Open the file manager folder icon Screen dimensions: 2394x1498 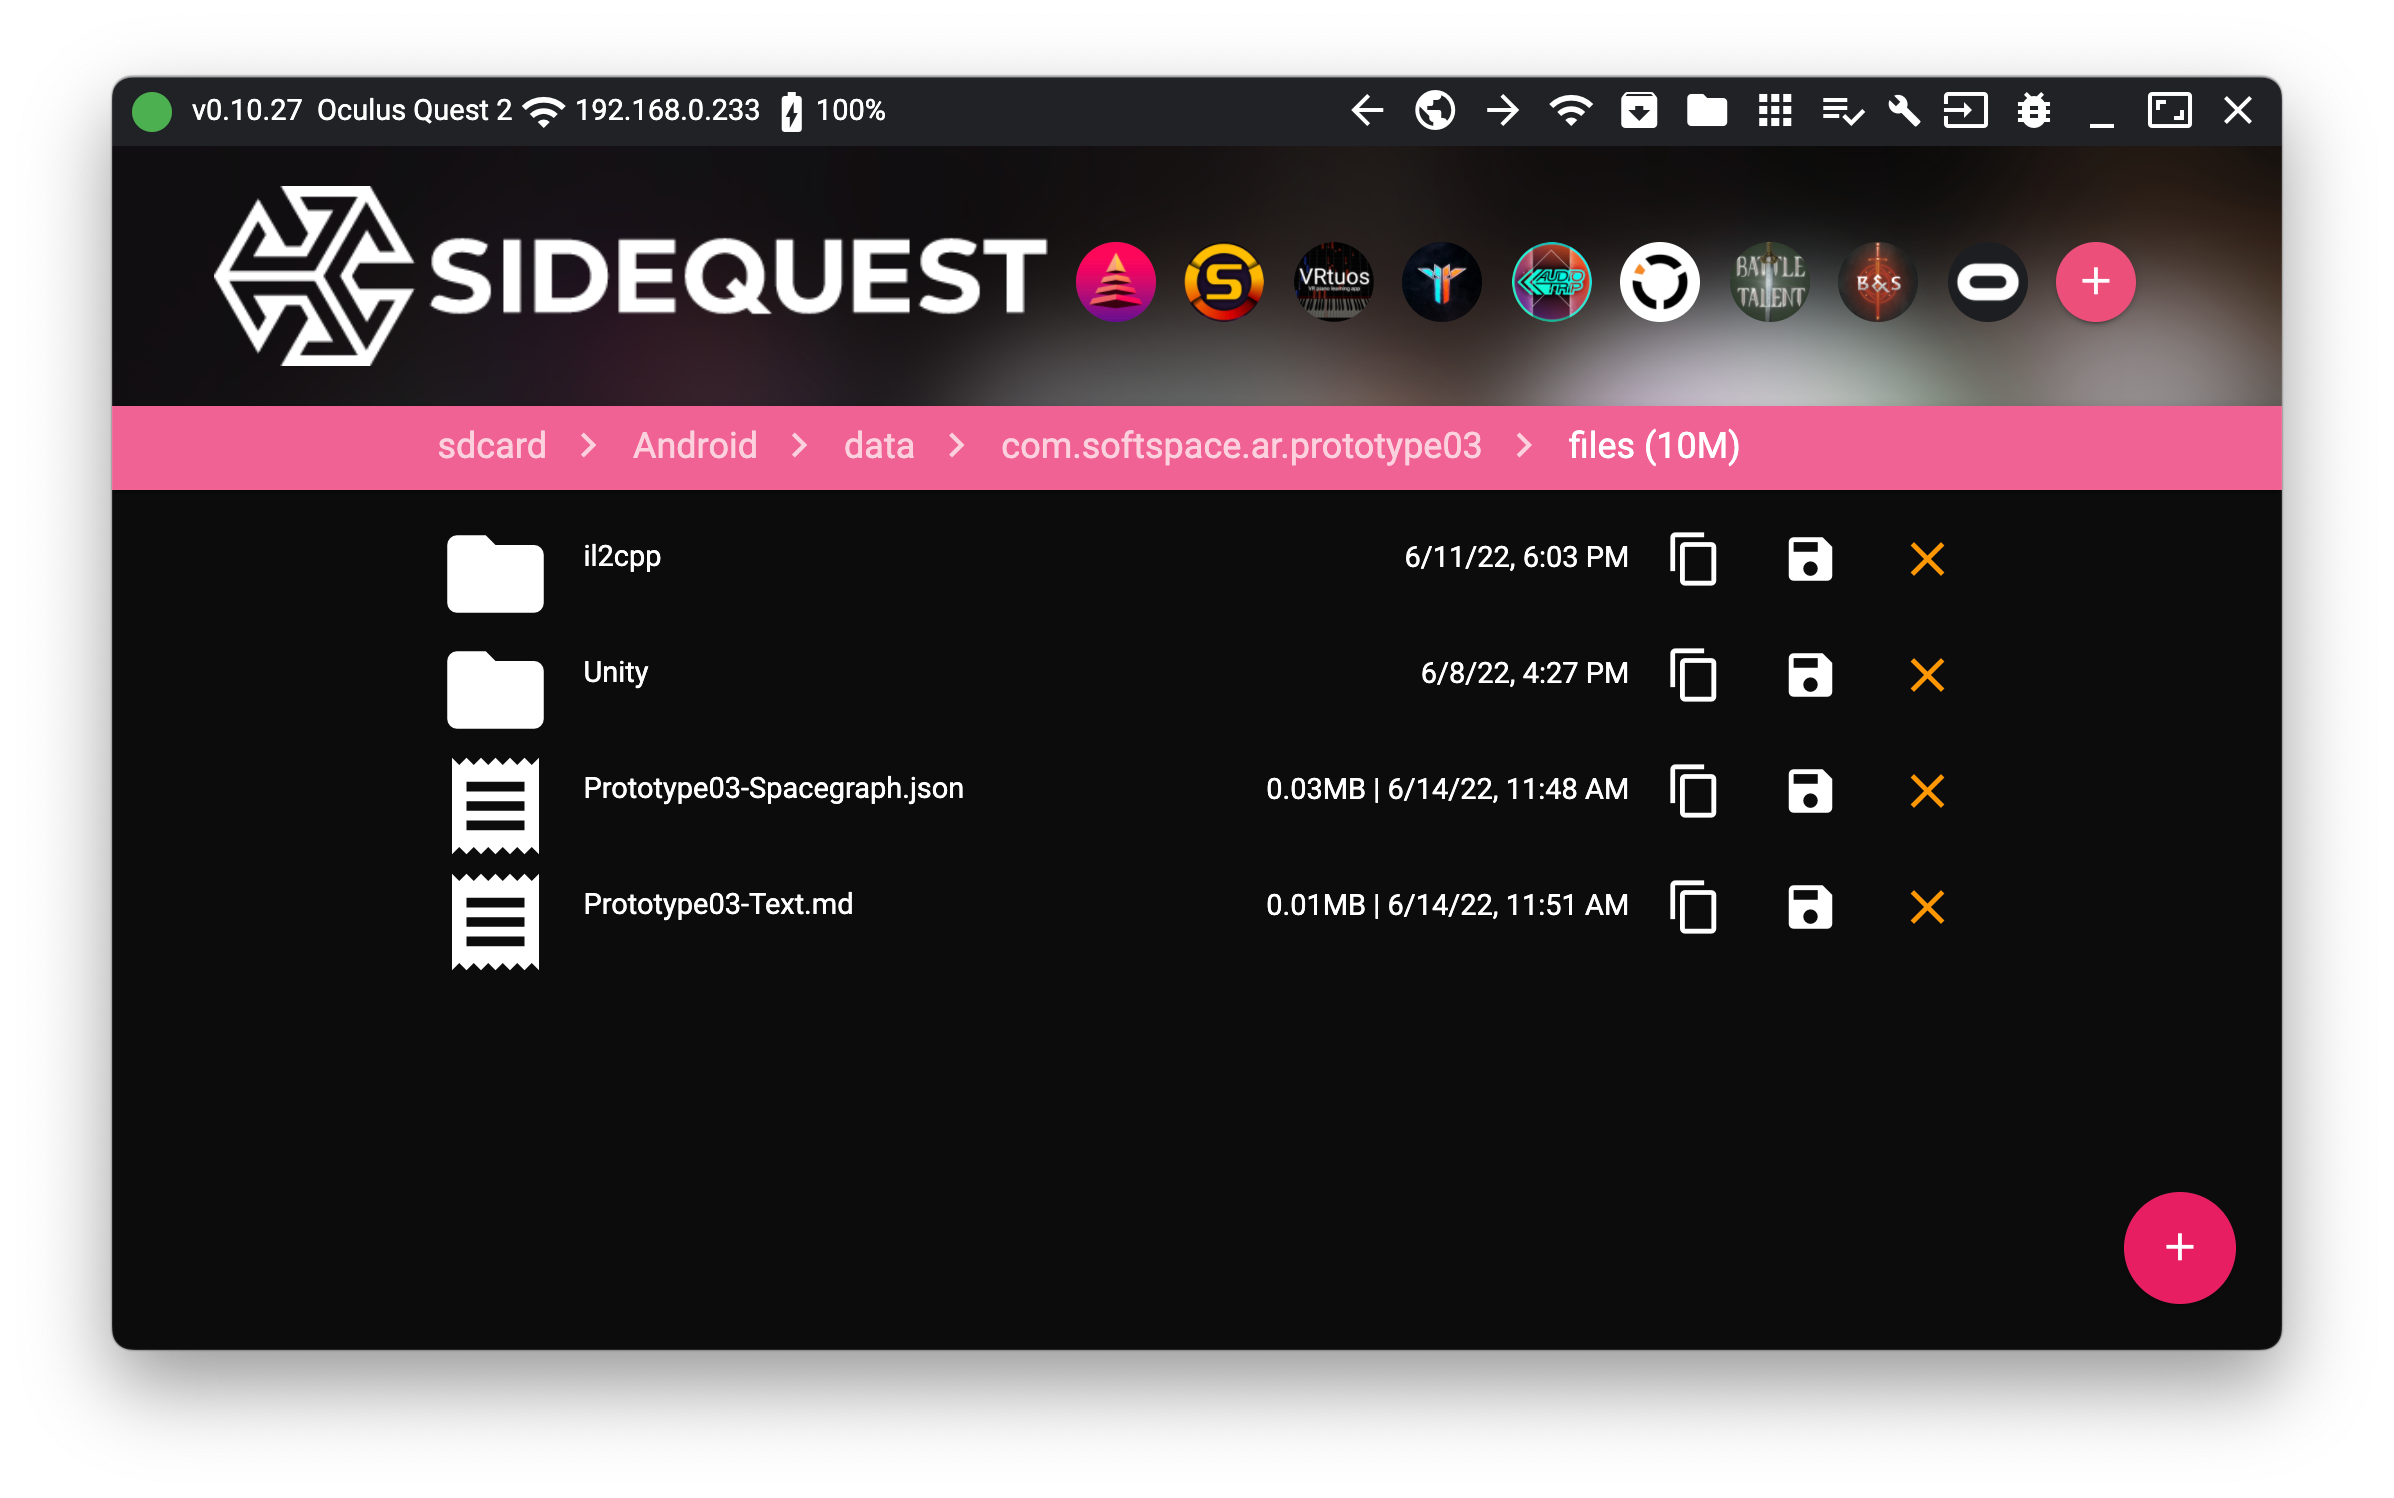click(x=1706, y=110)
